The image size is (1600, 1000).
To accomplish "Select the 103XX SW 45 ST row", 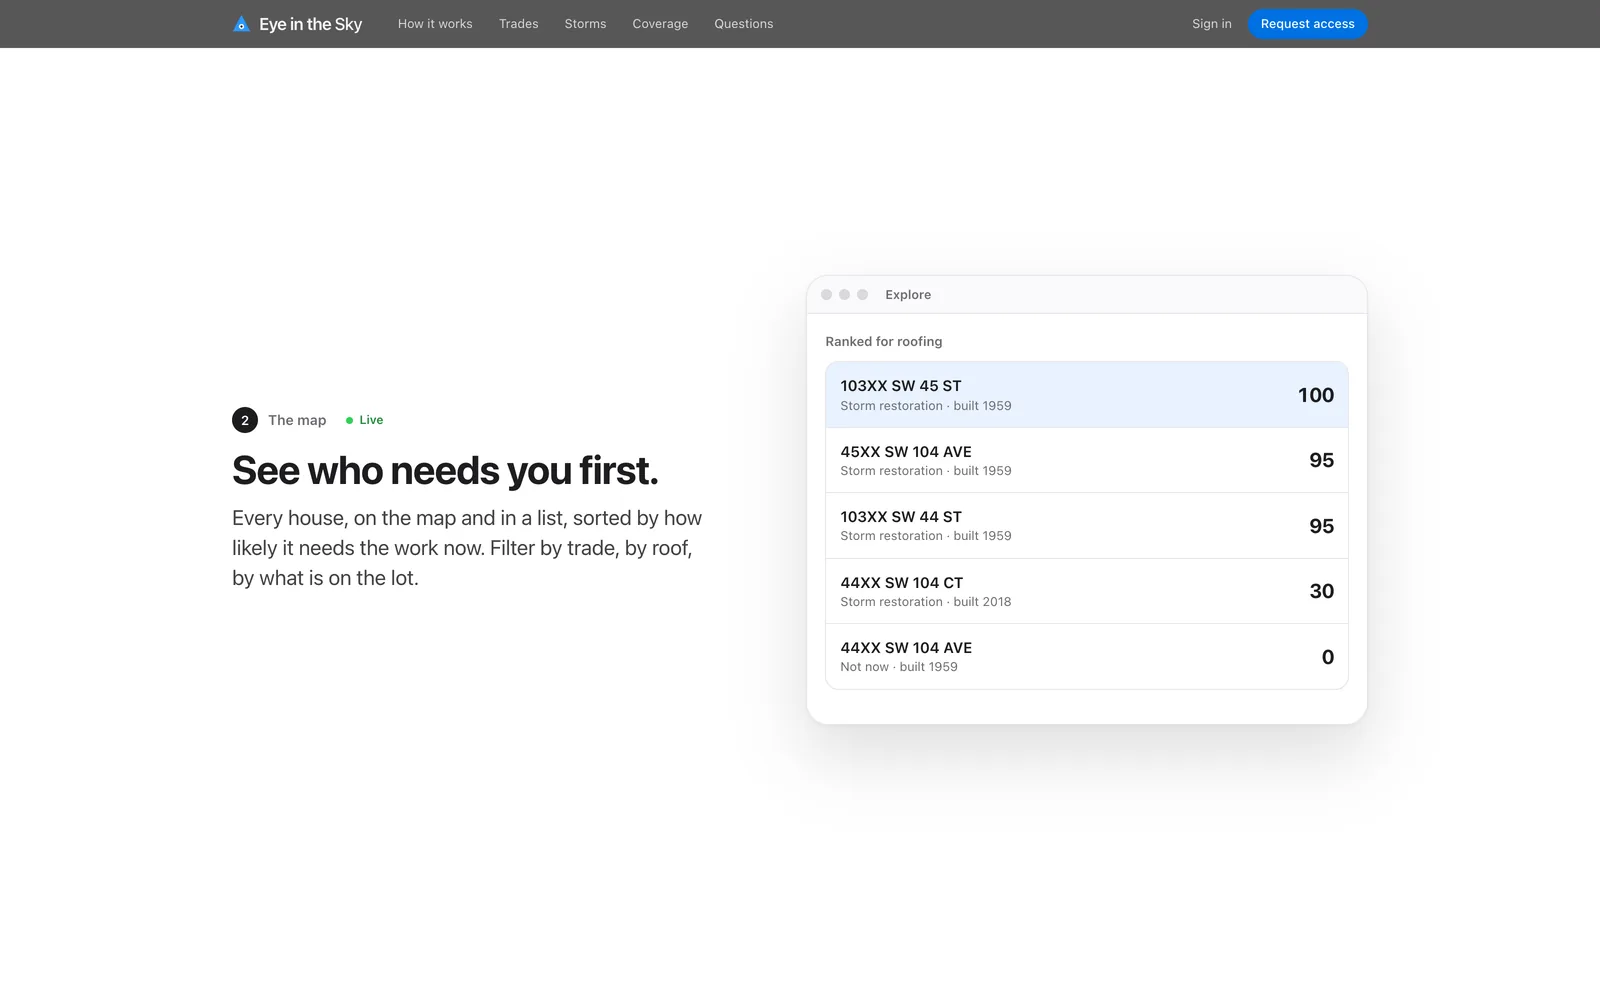I will pos(1086,395).
